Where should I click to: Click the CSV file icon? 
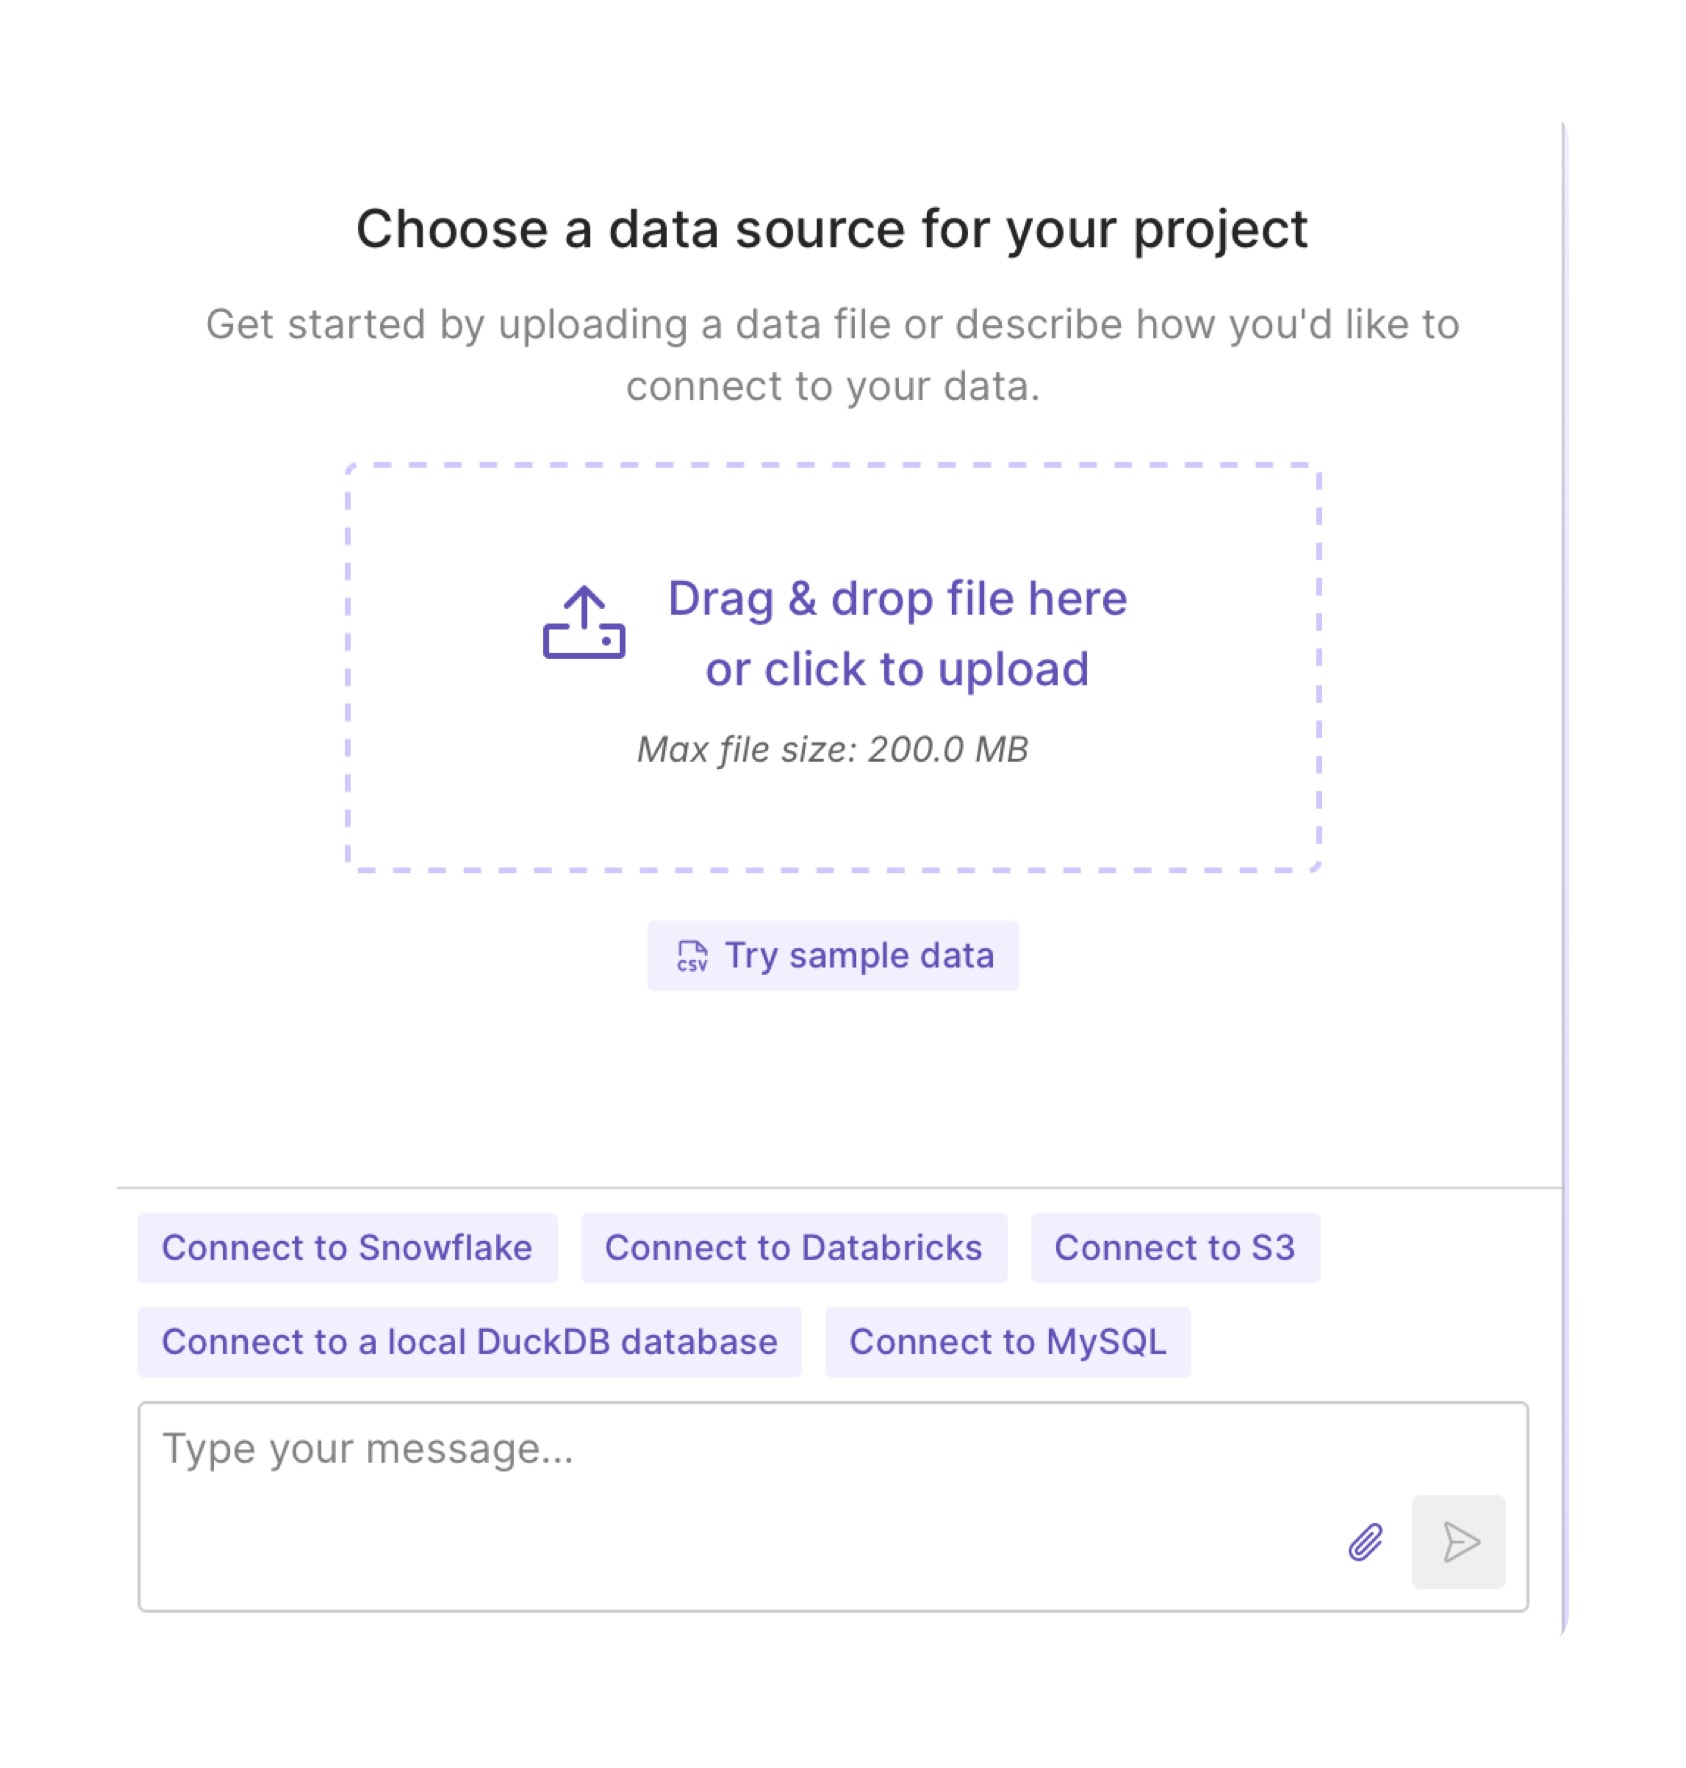(692, 956)
